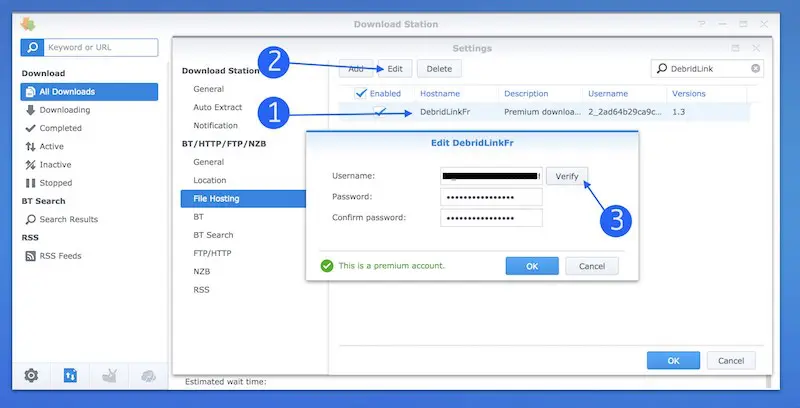
Task: Click the DebridLink filter search field
Action: pos(707,68)
